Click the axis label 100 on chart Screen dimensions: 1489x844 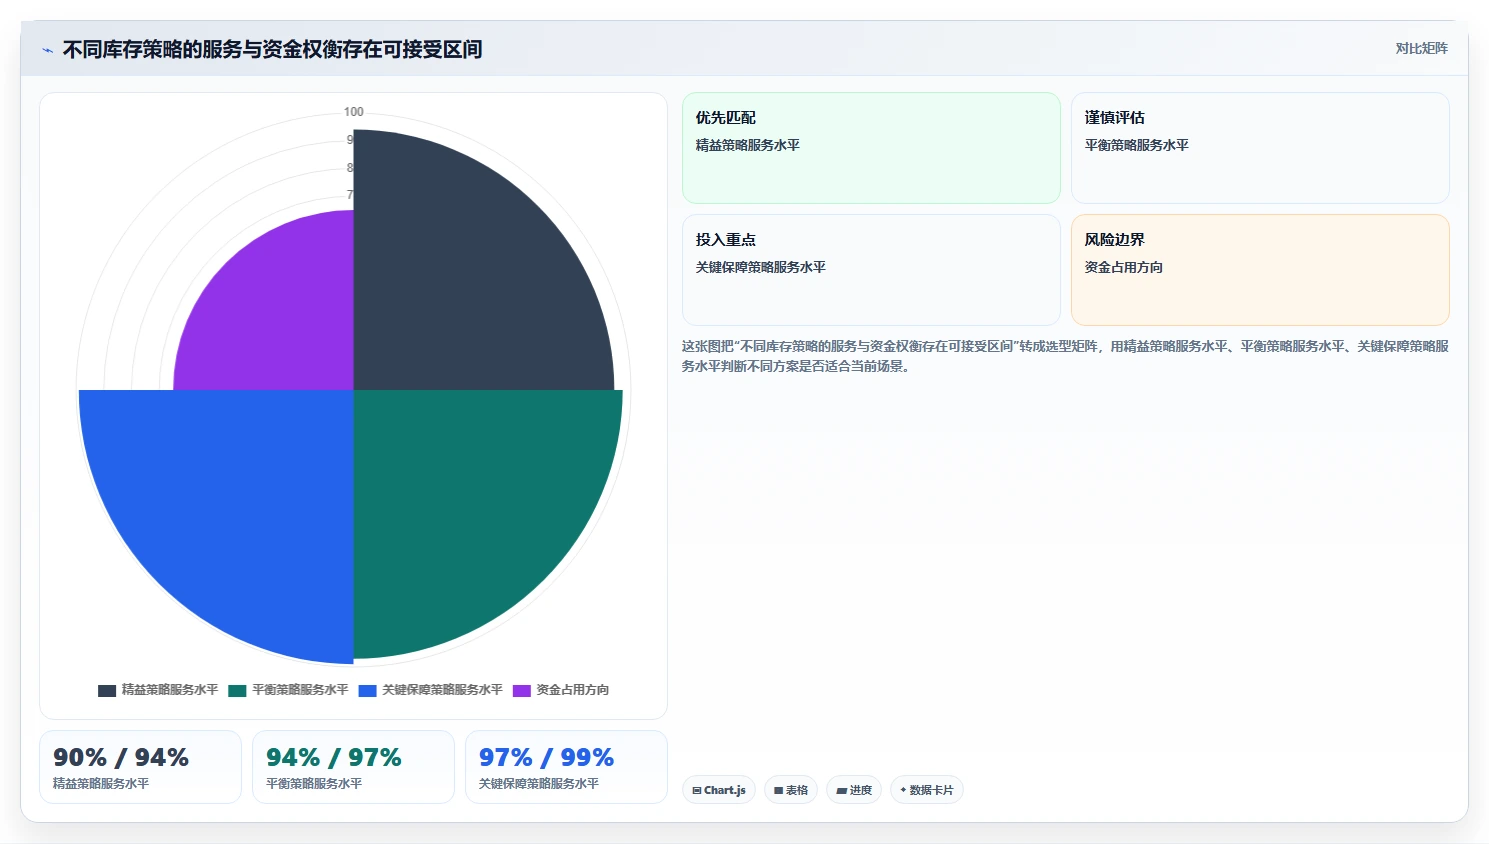coord(354,112)
